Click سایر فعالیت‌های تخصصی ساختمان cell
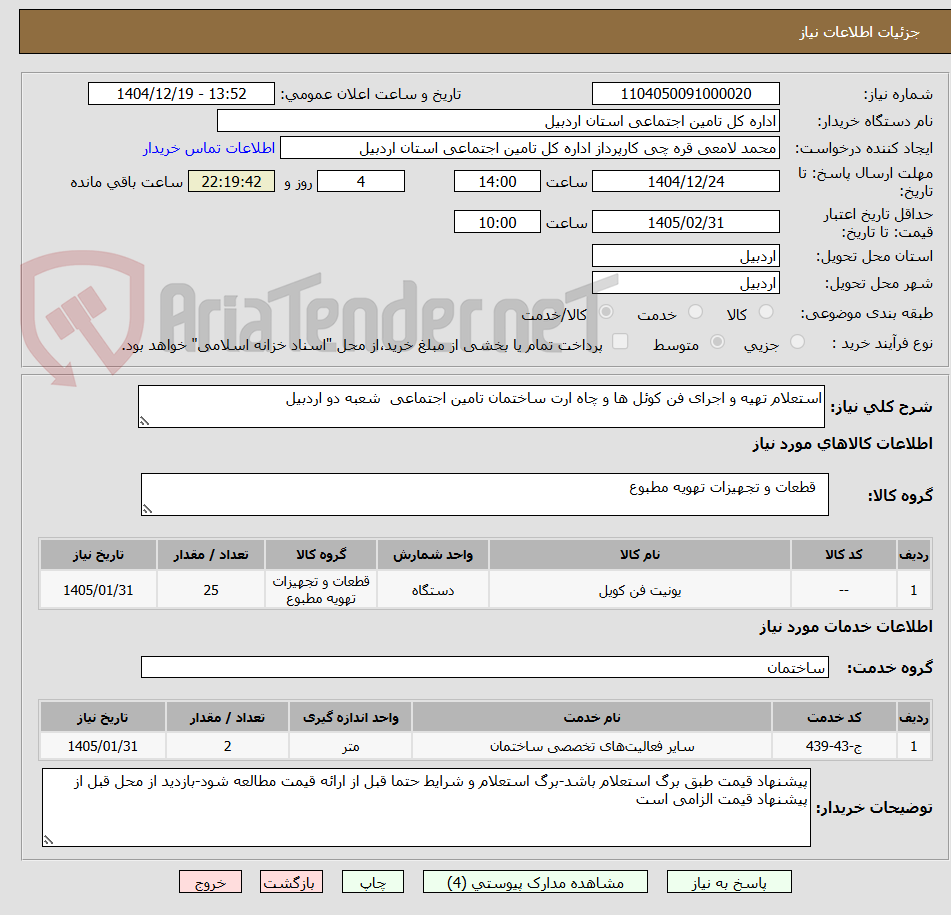The image size is (951, 915). coord(592,746)
